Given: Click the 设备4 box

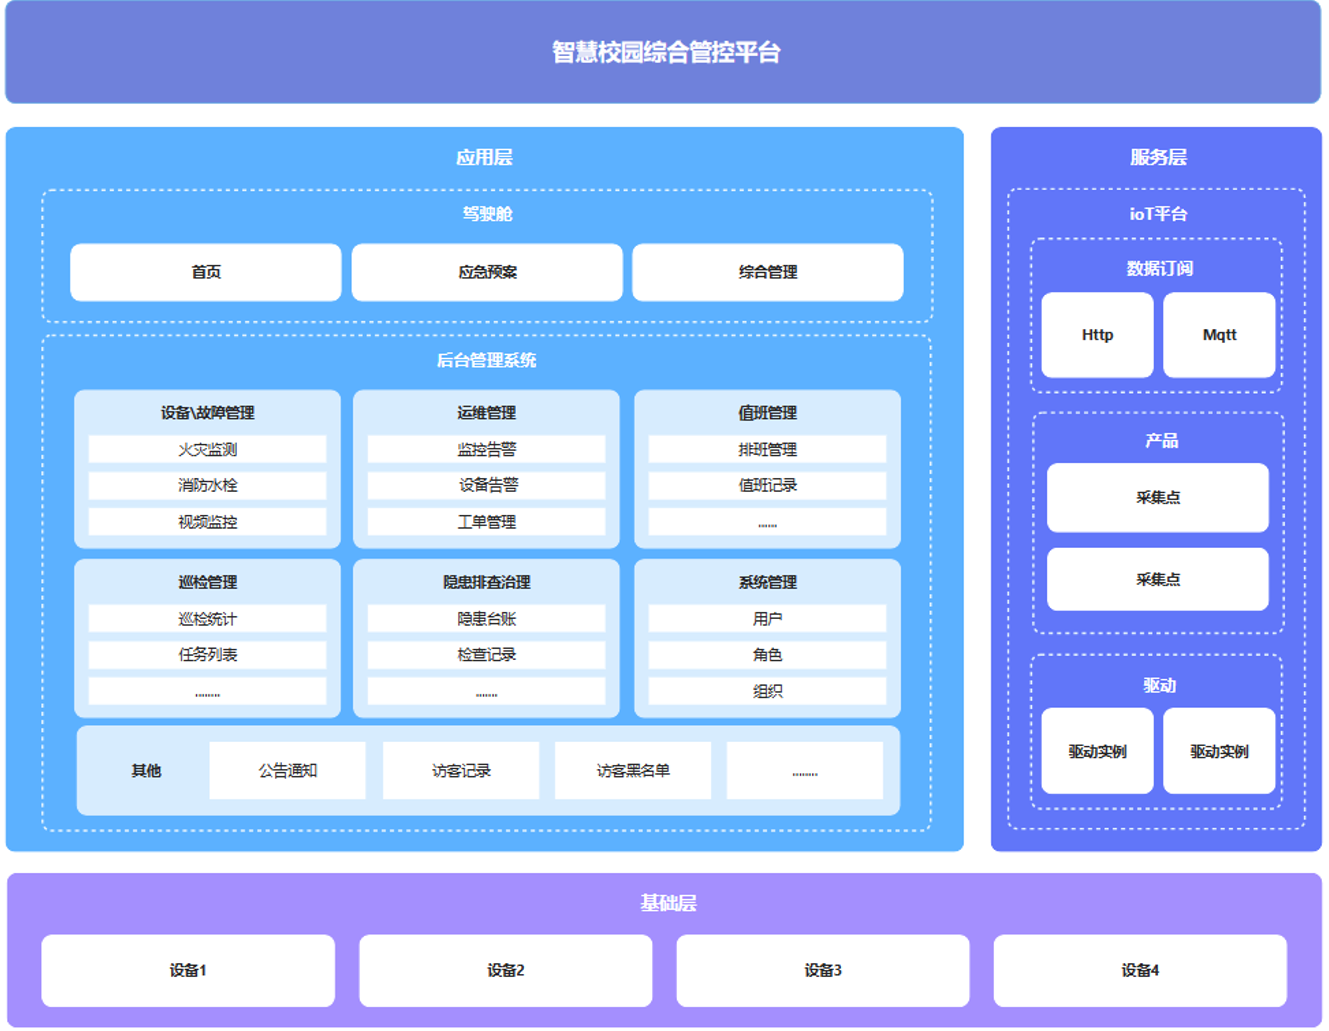Looking at the screenshot, I should click(1140, 971).
